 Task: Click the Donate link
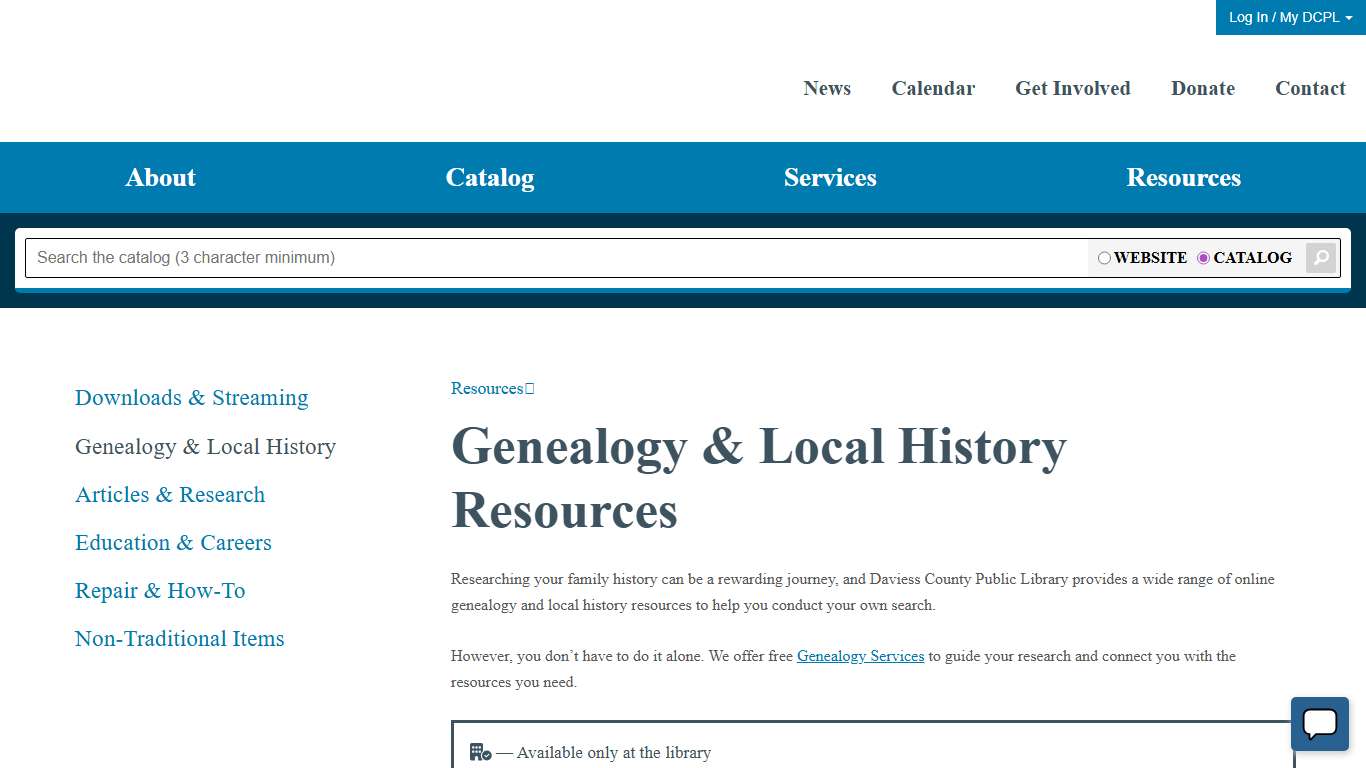coord(1203,88)
